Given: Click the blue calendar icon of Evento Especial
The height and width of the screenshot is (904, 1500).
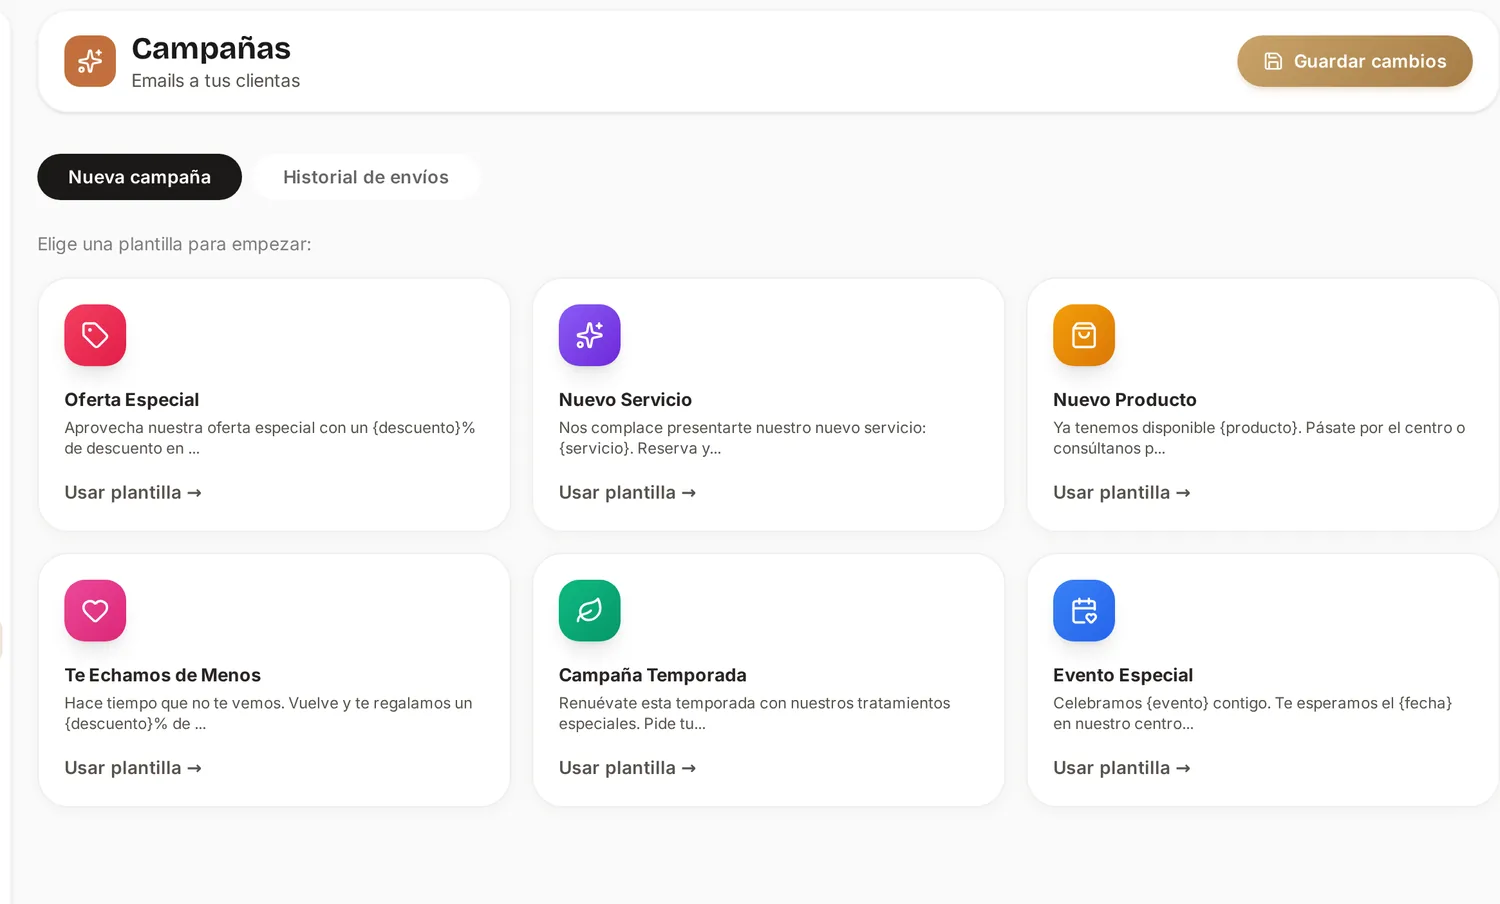Looking at the screenshot, I should [x=1083, y=610].
